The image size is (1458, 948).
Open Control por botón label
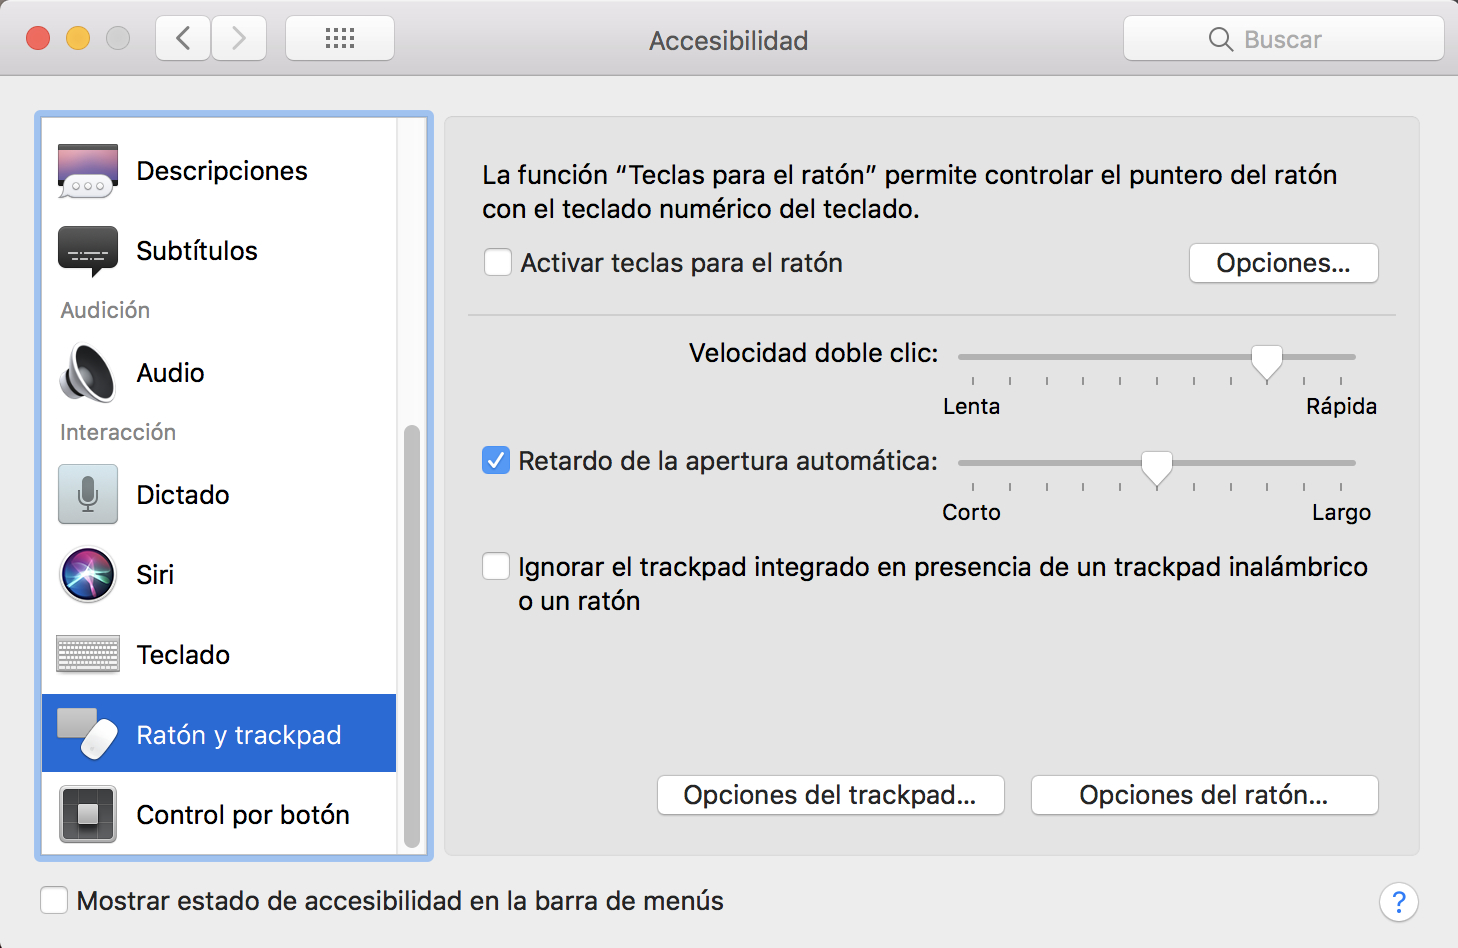243,815
